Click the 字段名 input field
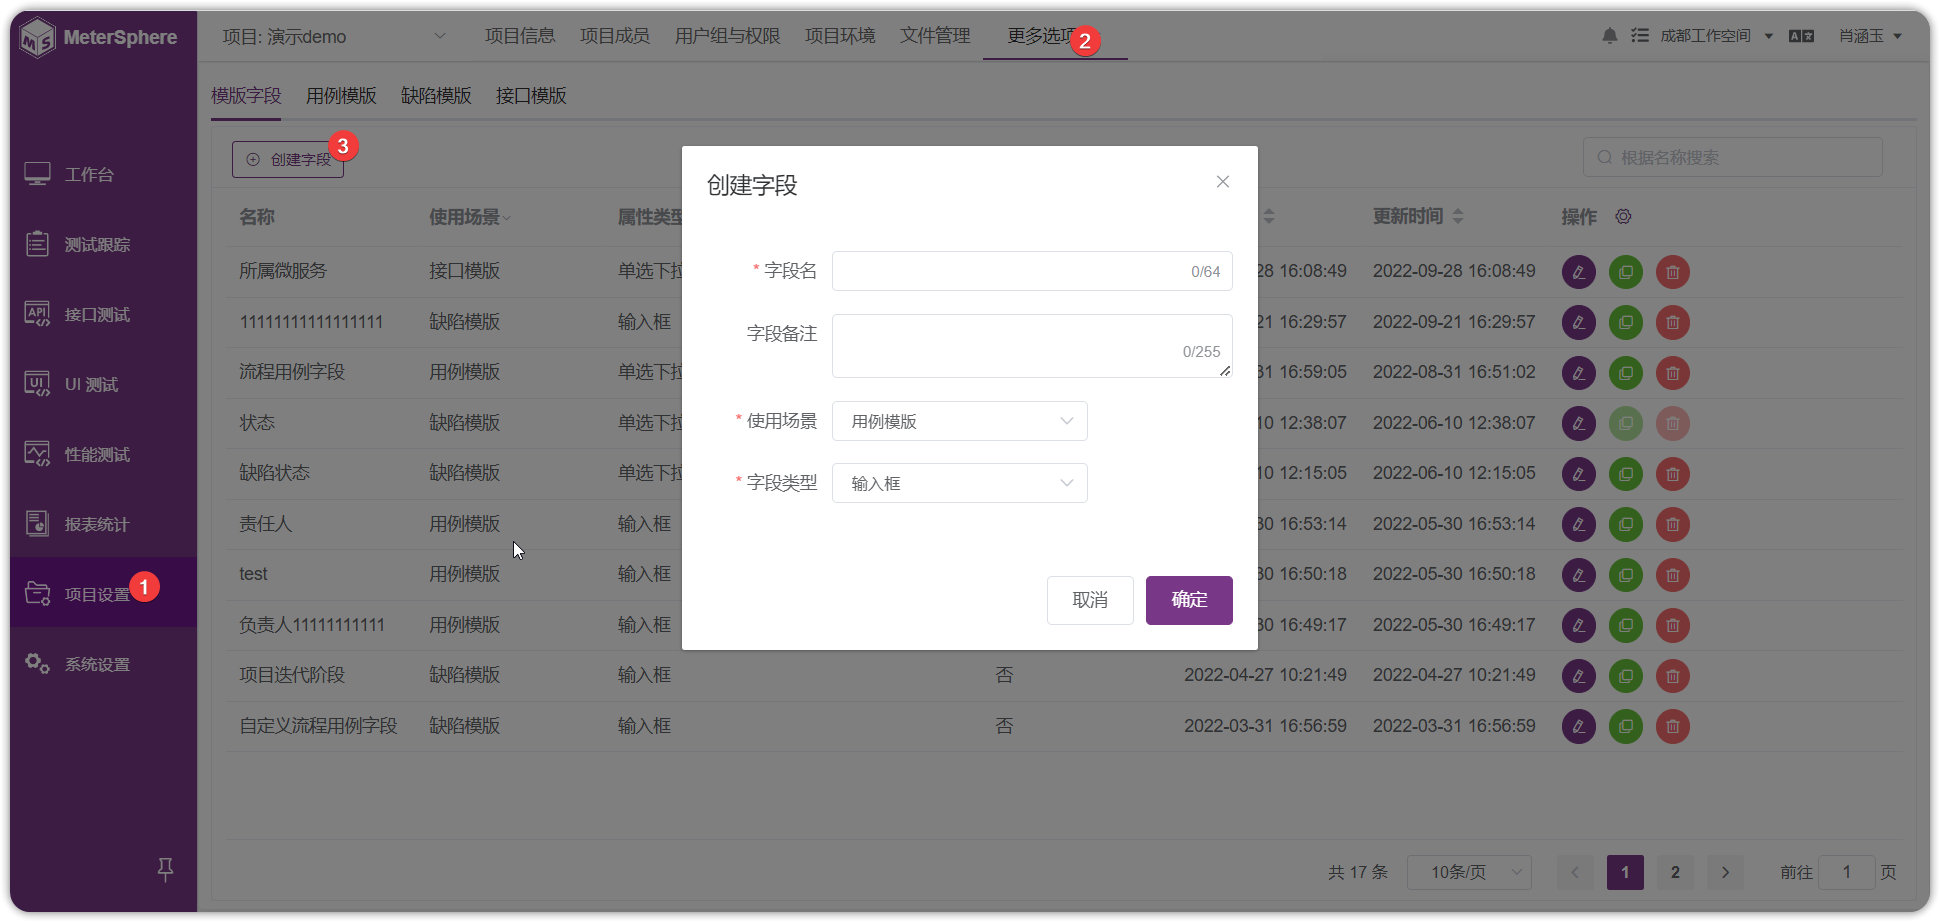This screenshot has height=922, width=1940. coord(1032,271)
